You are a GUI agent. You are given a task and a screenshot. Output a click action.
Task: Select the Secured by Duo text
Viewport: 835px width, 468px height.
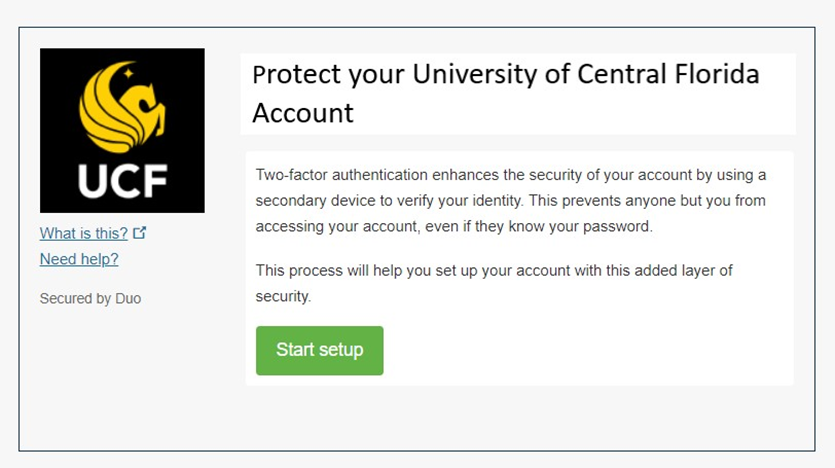tap(90, 298)
